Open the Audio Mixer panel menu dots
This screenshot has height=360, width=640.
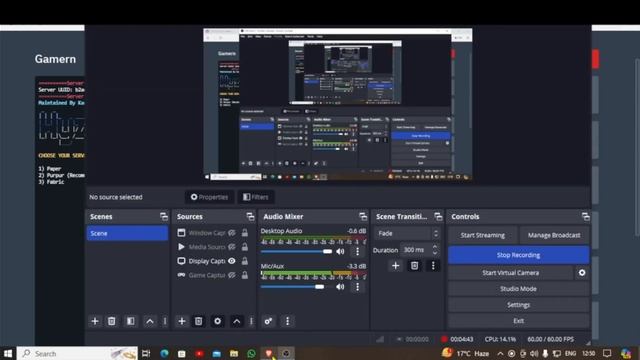coord(287,321)
